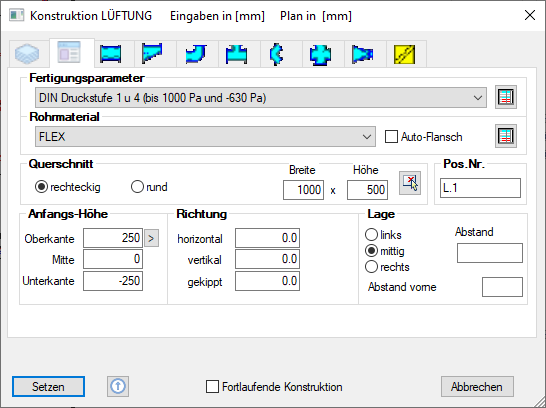Choose the duct elbow bend tab icon

(x=196, y=54)
